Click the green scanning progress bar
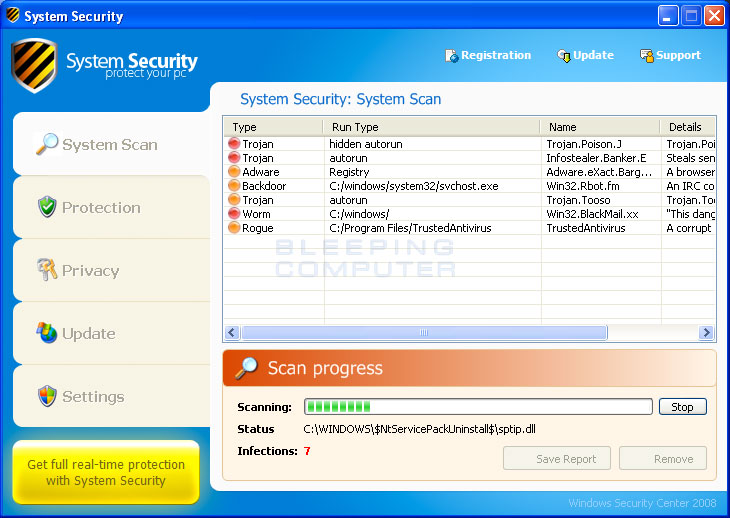Screen dimensions: 730x518 pos(478,407)
